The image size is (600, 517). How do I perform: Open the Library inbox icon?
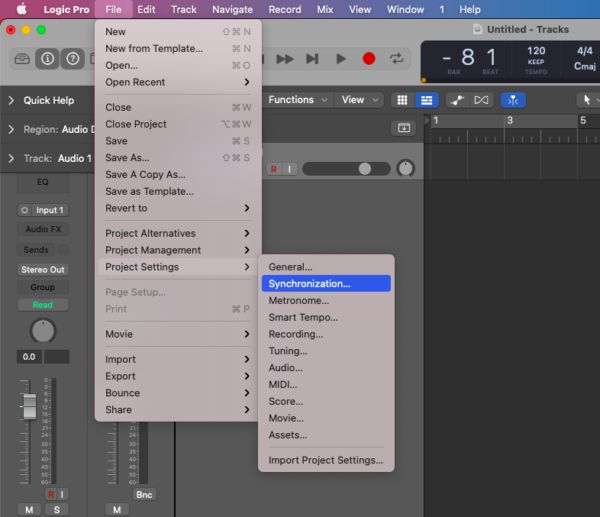[22, 59]
